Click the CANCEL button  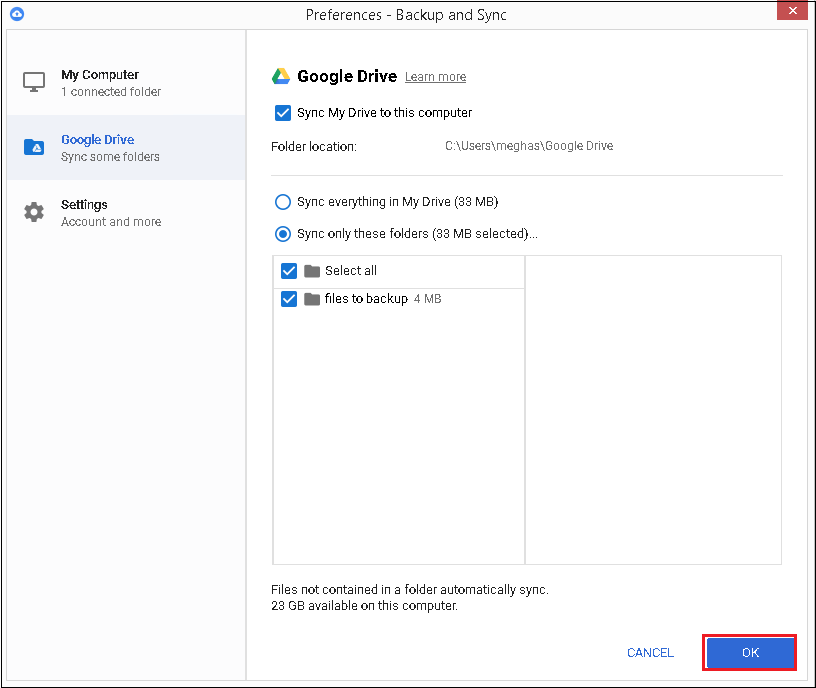650,653
